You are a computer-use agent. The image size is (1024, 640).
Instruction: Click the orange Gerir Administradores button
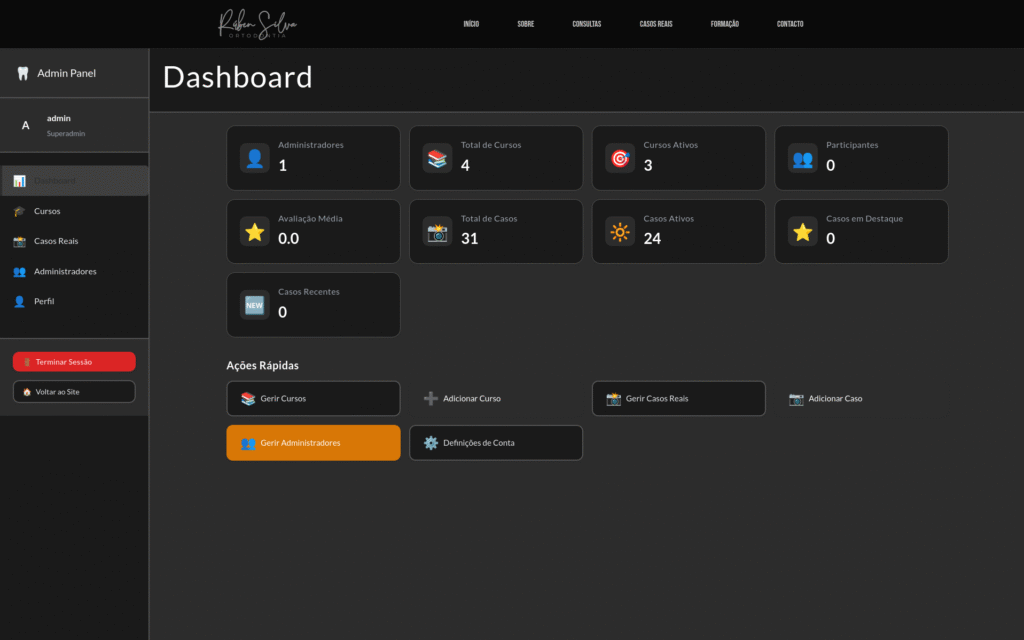point(313,443)
